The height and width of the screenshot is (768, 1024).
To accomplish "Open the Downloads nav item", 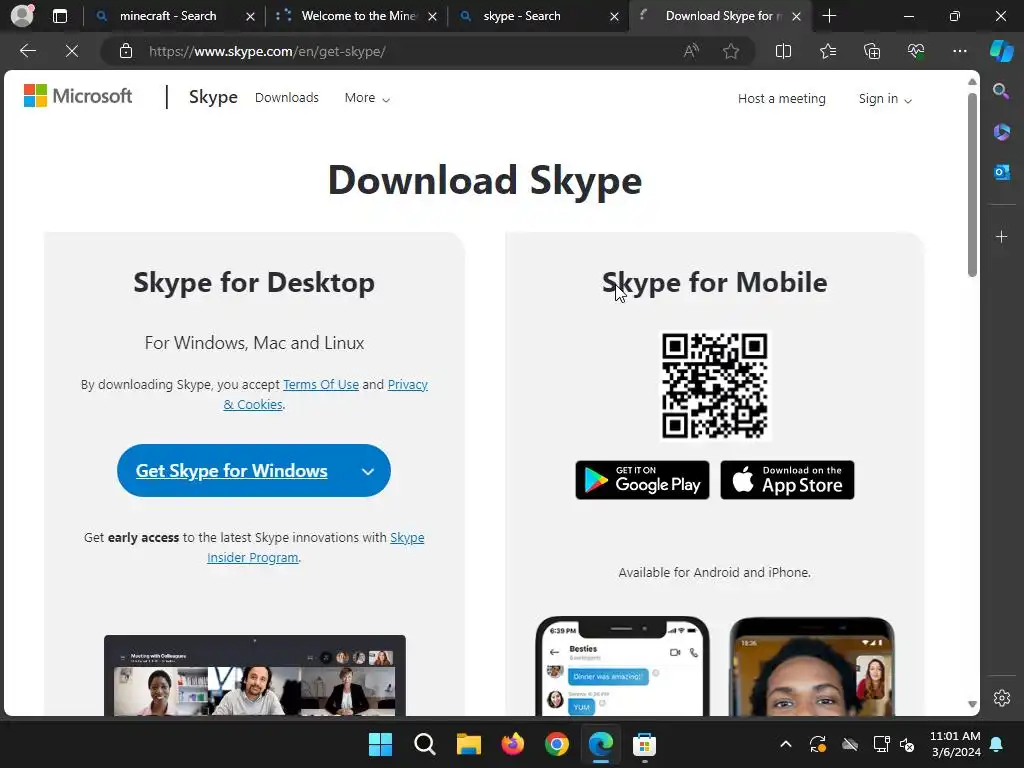I will (x=287, y=97).
